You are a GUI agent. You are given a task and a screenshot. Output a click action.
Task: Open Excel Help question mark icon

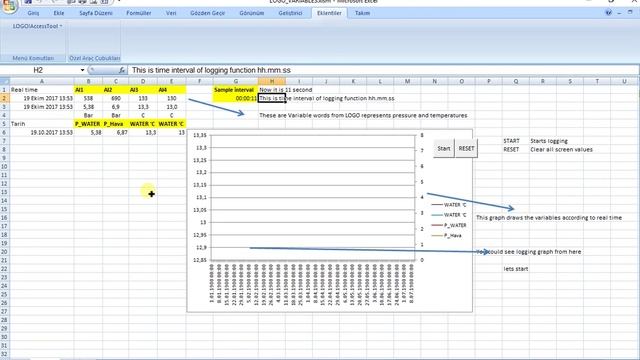pos(608,13)
